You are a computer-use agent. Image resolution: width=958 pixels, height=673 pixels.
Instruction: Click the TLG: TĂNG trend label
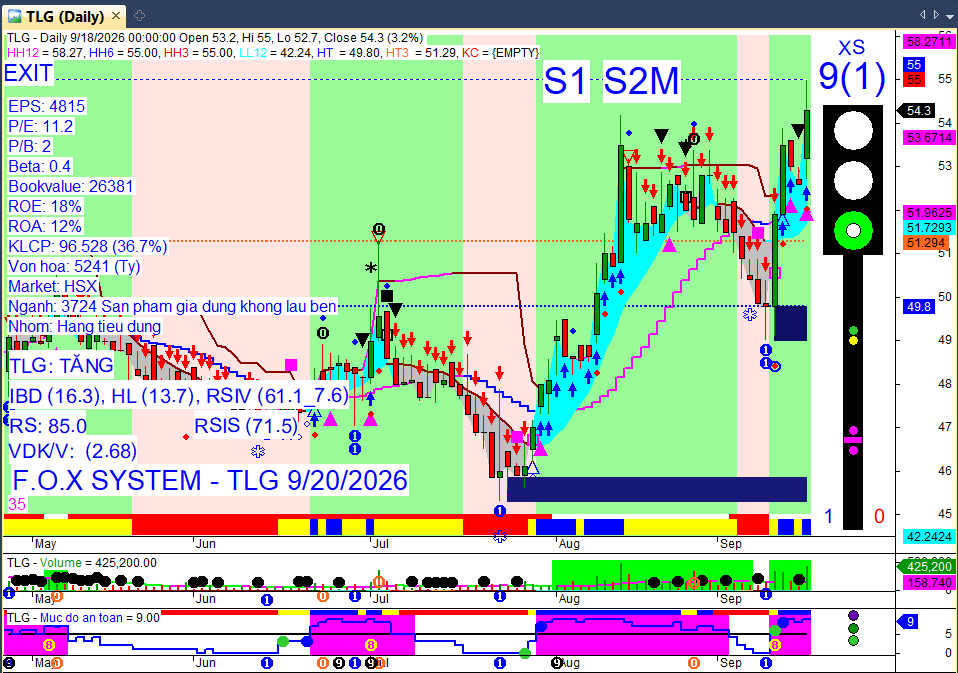click(61, 365)
